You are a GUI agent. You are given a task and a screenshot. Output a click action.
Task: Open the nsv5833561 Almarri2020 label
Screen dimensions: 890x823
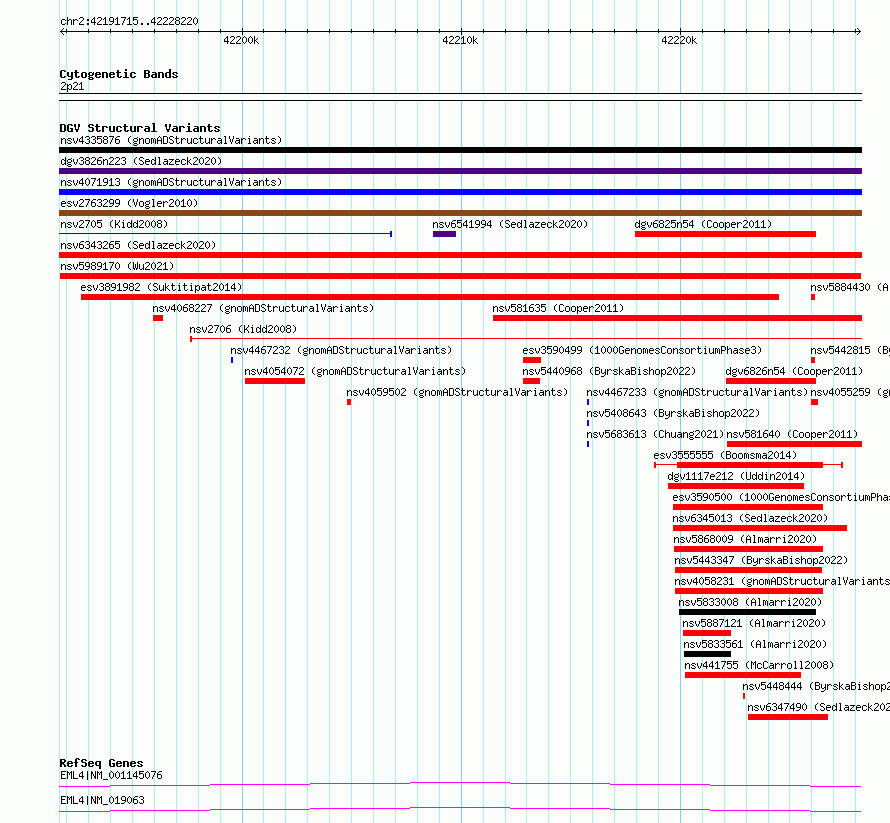point(755,644)
